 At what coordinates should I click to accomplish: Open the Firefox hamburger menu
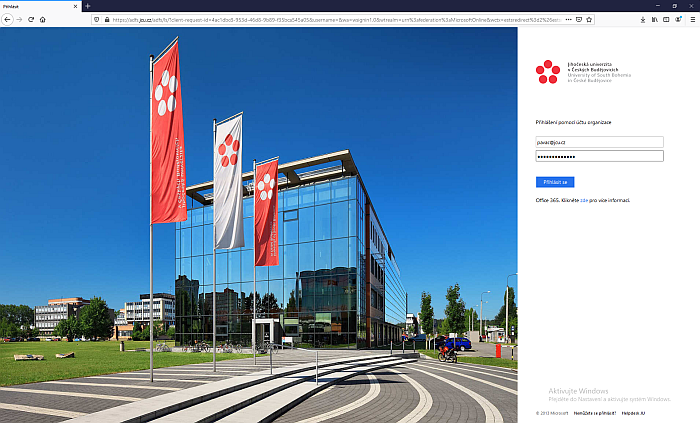[x=693, y=20]
